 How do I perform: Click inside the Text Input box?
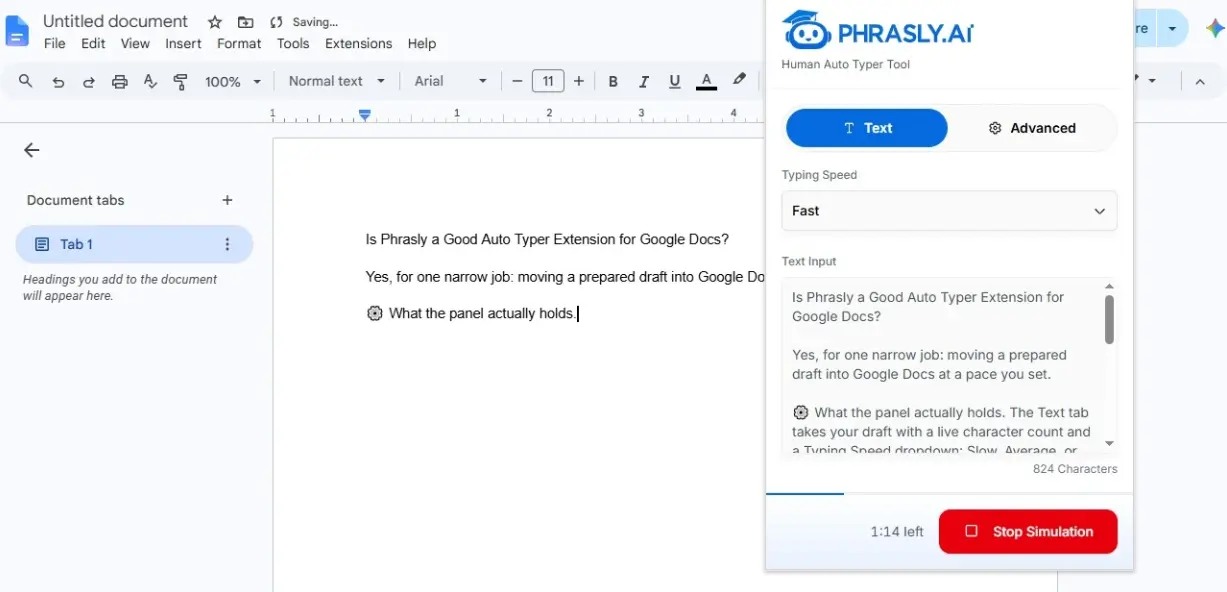tap(943, 365)
